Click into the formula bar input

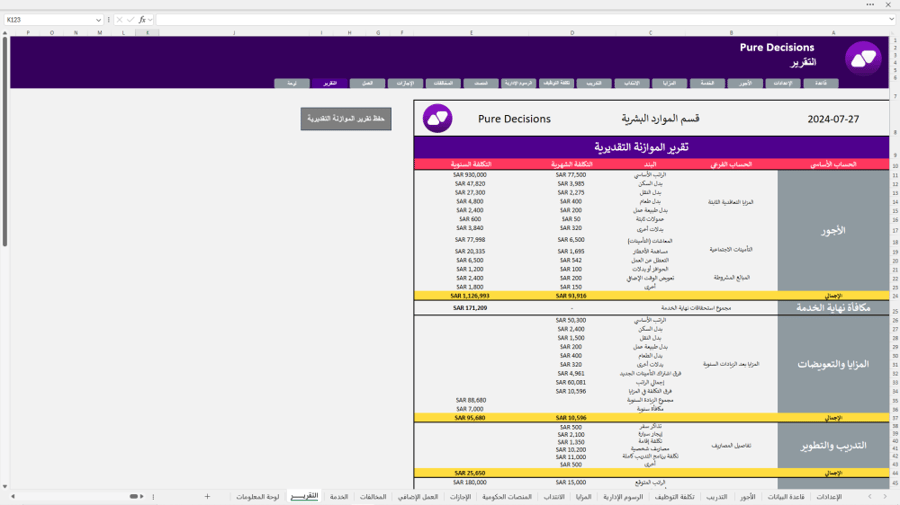[x=519, y=20]
